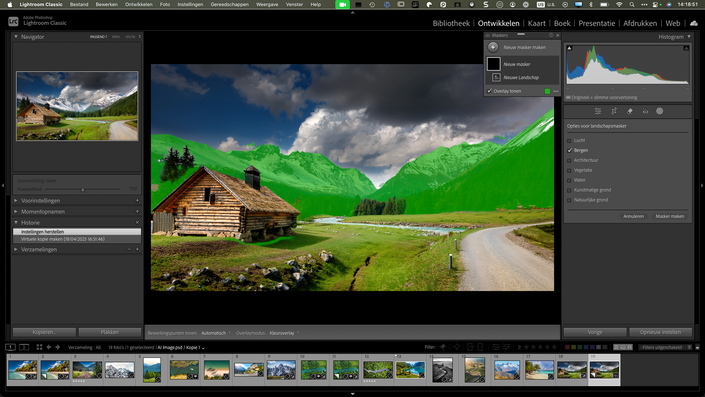This screenshot has width=705, height=397.
Task: Collapse the Histogram panel triangle
Action: [689, 37]
